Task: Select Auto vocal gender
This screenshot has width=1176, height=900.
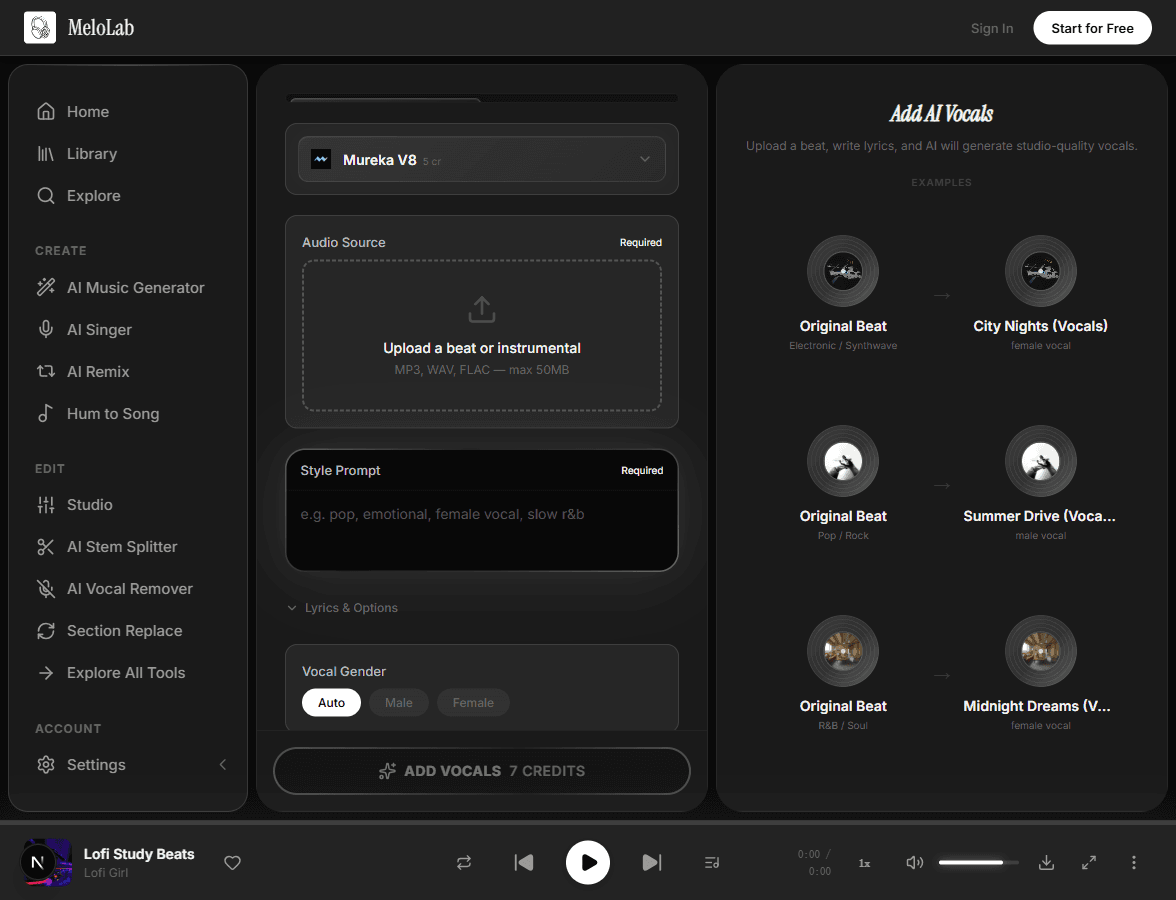Action: 332,703
